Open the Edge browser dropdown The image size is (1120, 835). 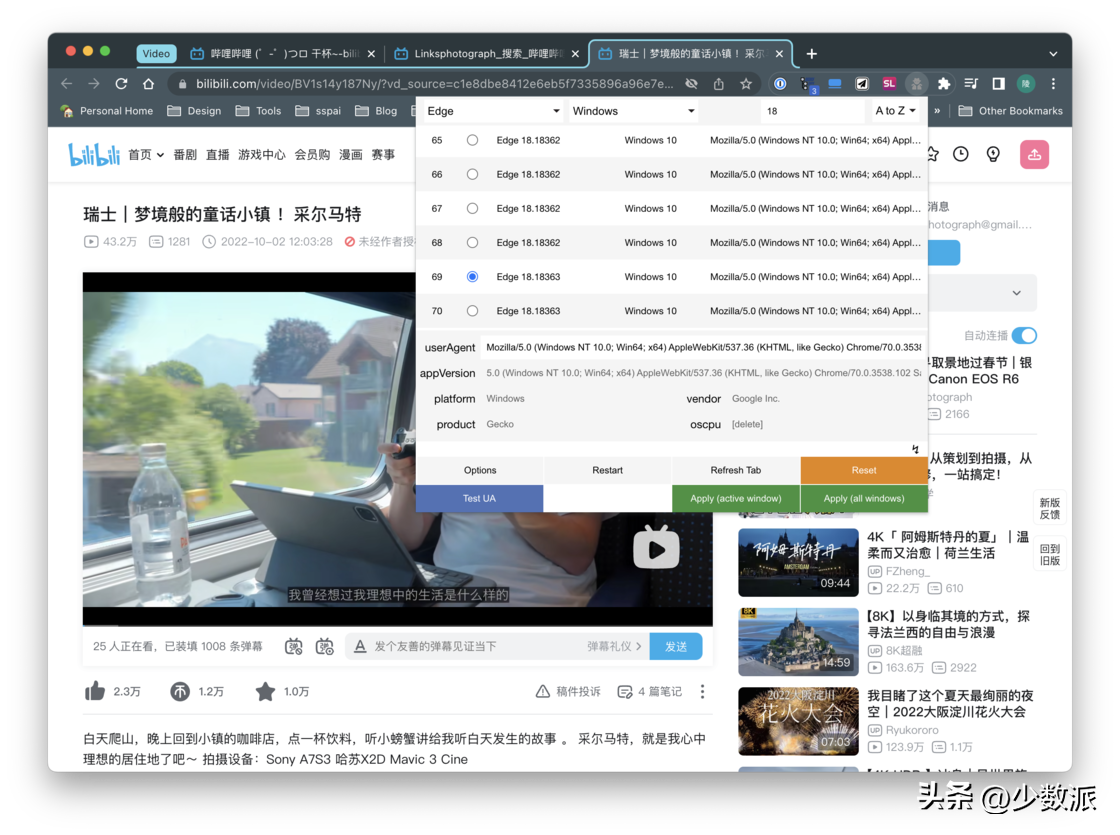click(x=493, y=111)
